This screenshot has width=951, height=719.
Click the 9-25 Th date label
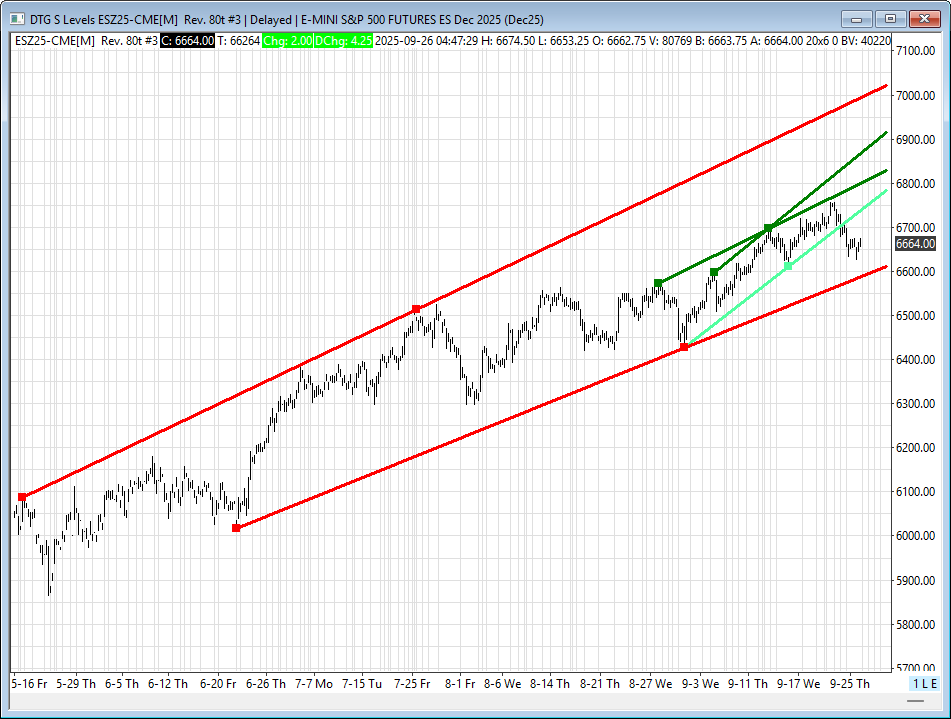(850, 684)
